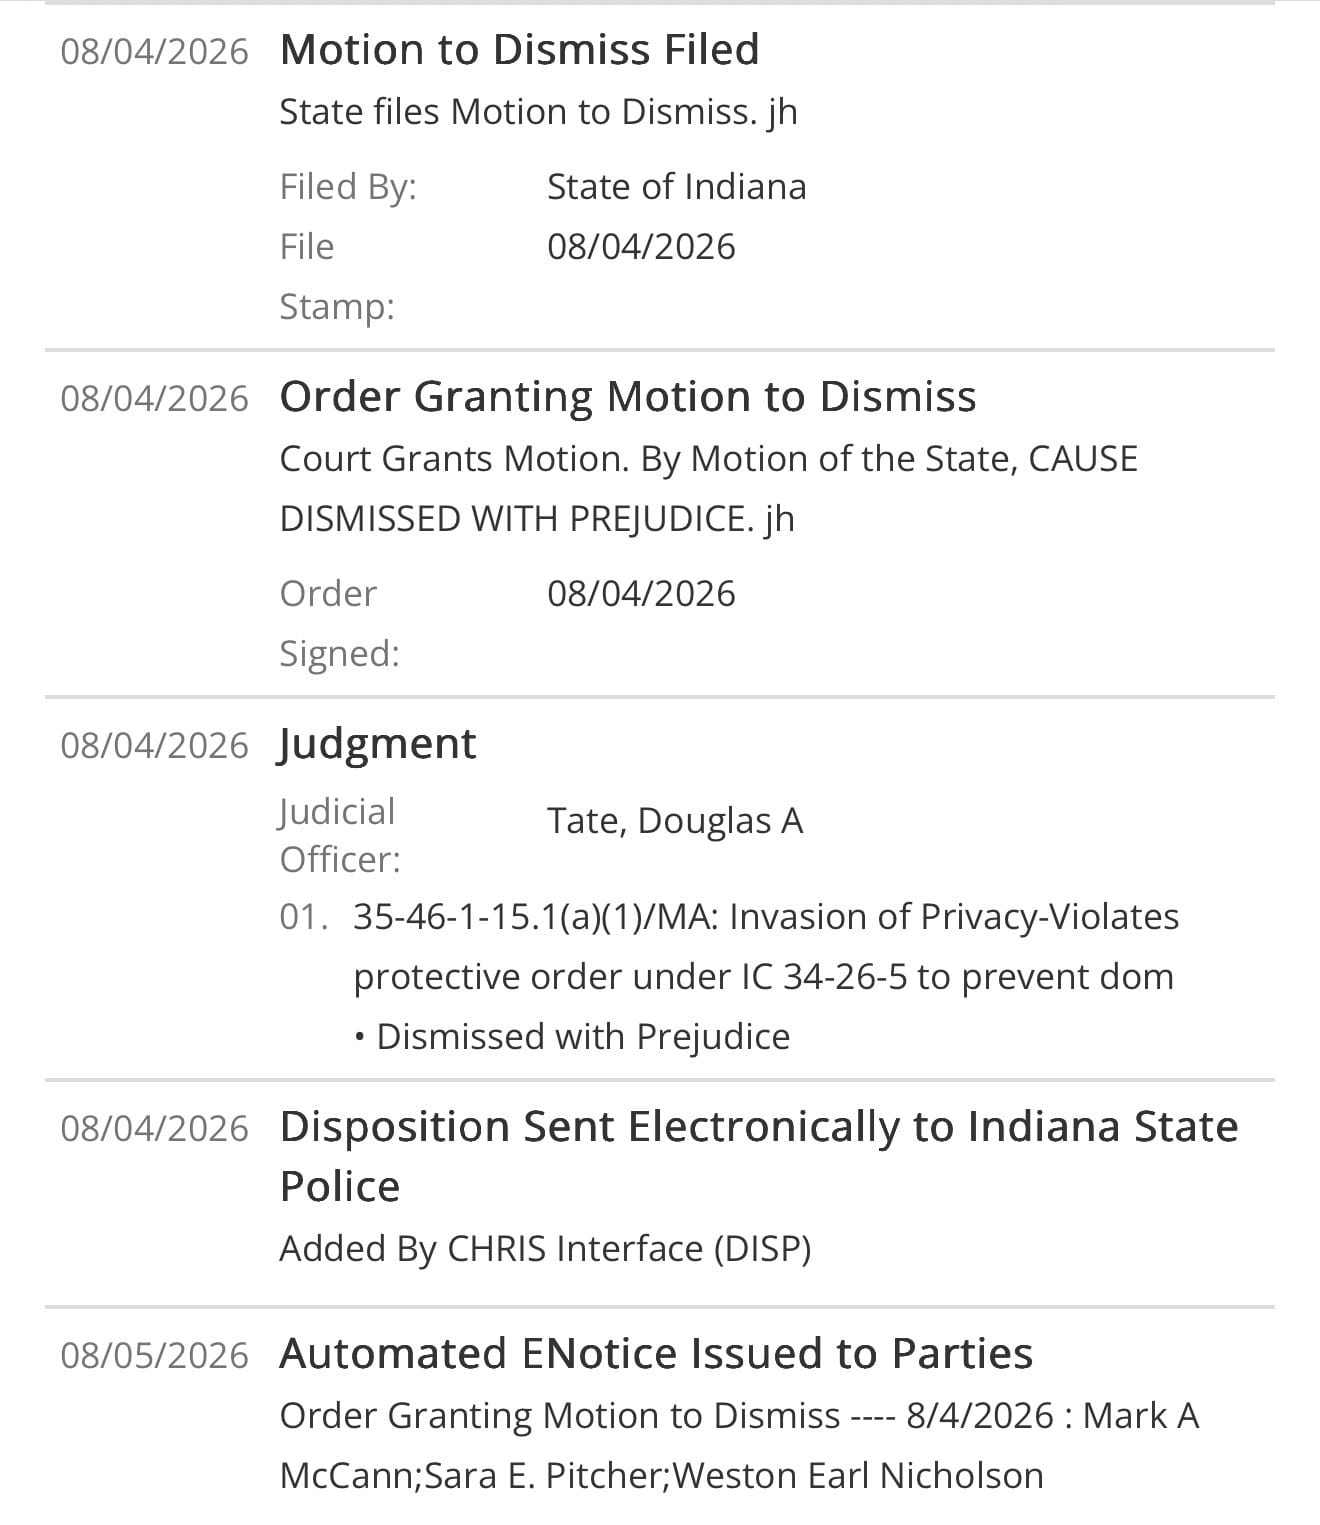Select 'Added By CHRIS Interface (DISP)' text
This screenshot has width=1320, height=1525.
545,1249
